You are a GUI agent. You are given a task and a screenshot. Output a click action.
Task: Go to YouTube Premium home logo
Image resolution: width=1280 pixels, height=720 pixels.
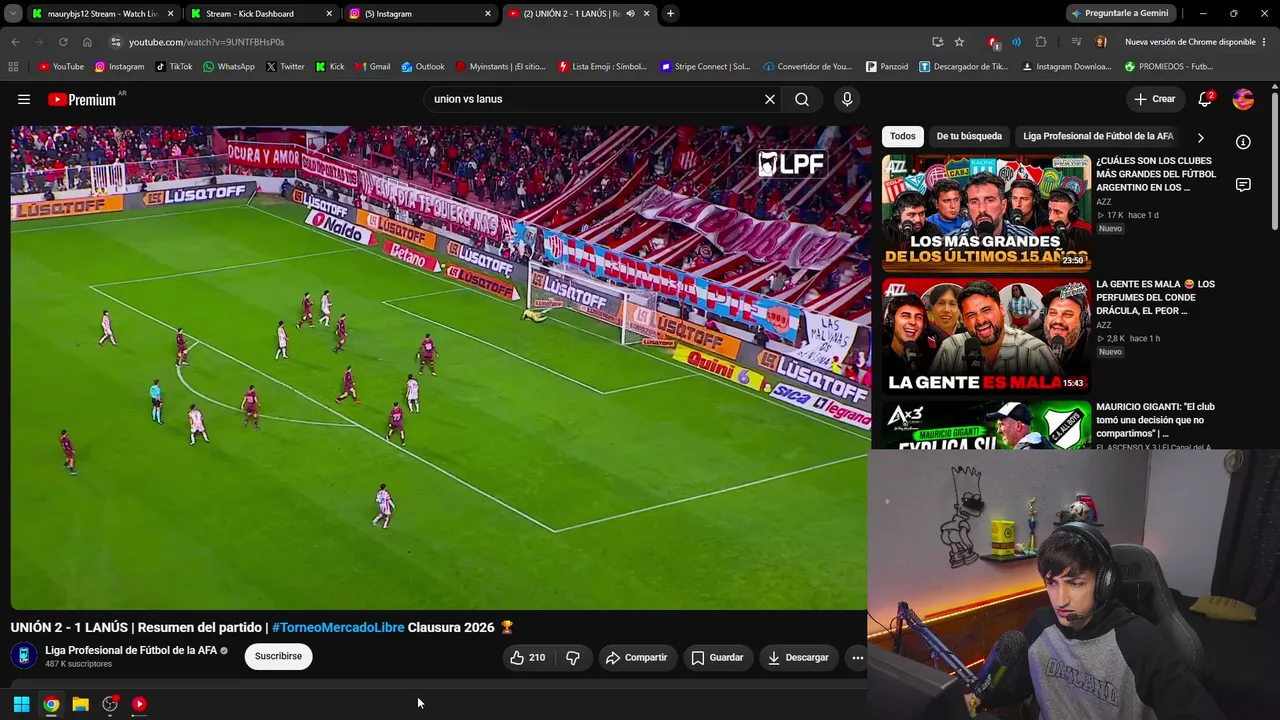pyautogui.click(x=82, y=99)
